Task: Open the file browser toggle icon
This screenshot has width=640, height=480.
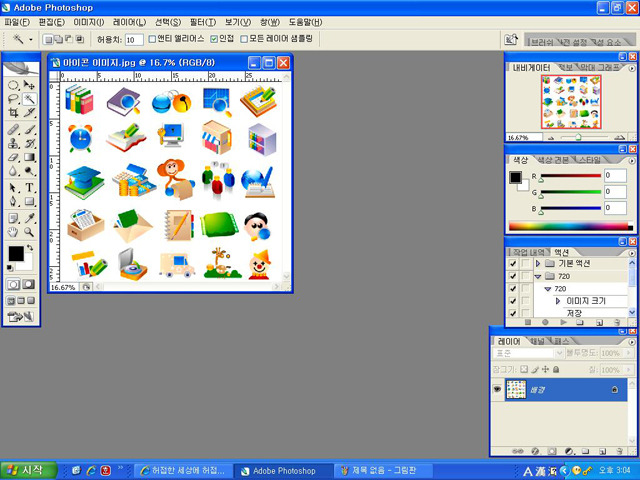Action: [x=511, y=40]
